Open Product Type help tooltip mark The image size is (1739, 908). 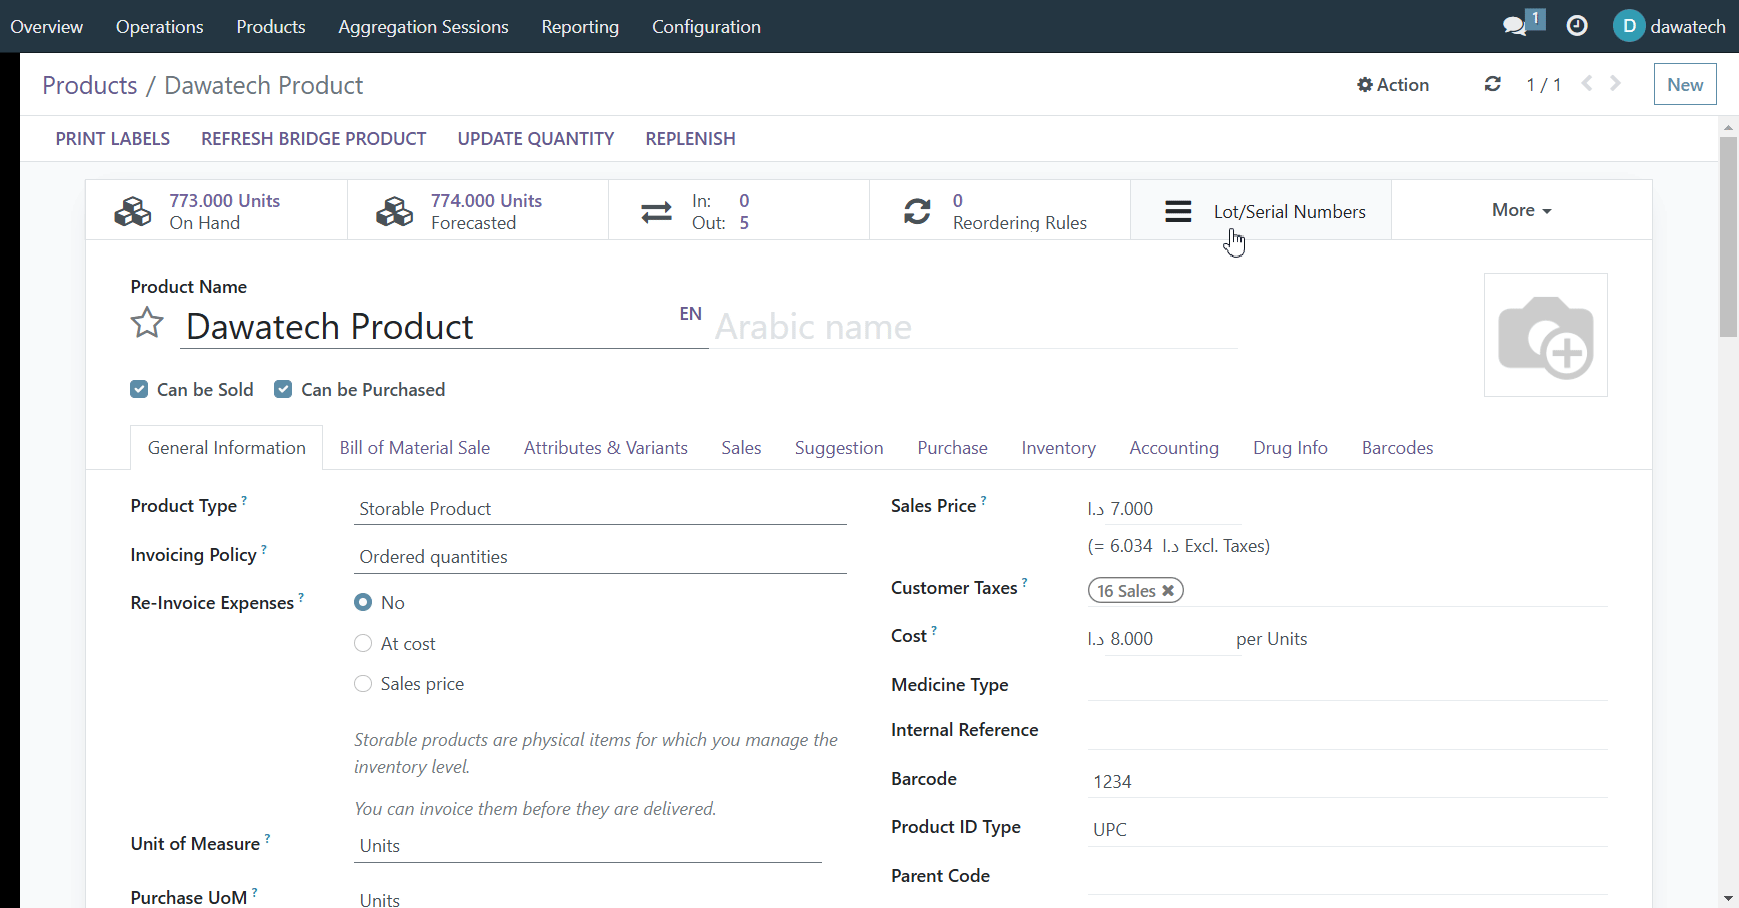tap(244, 499)
